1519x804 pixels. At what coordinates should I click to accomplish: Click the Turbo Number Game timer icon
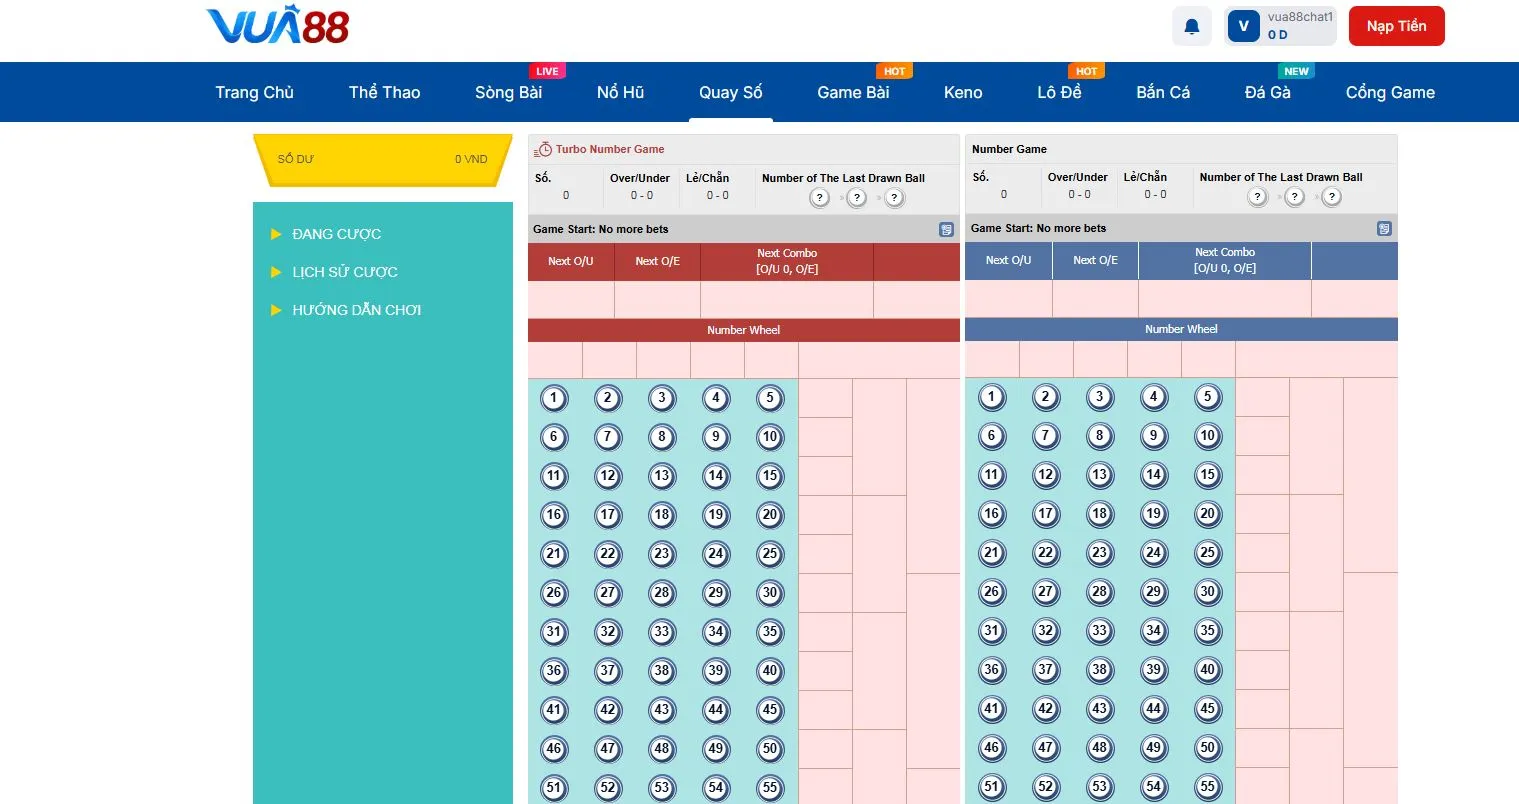pos(544,149)
